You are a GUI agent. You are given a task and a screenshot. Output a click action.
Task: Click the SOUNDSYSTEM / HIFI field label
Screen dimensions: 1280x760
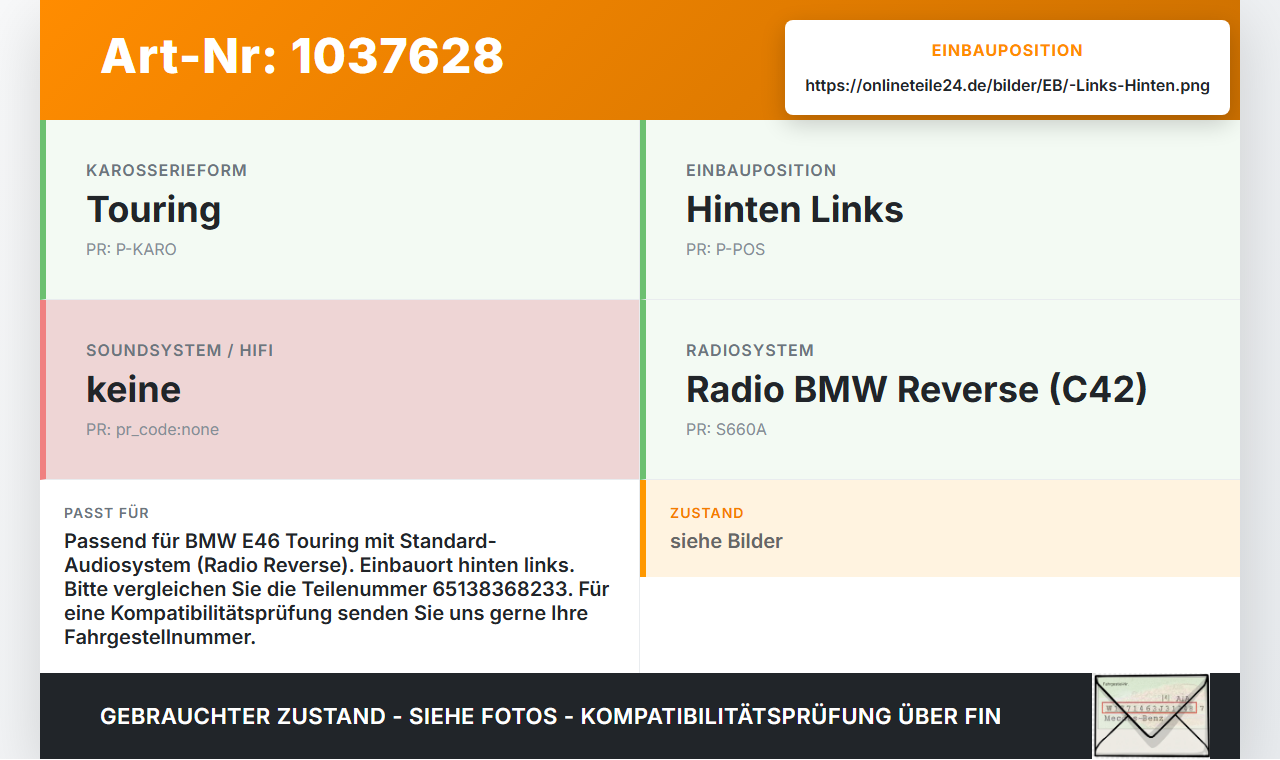click(179, 351)
